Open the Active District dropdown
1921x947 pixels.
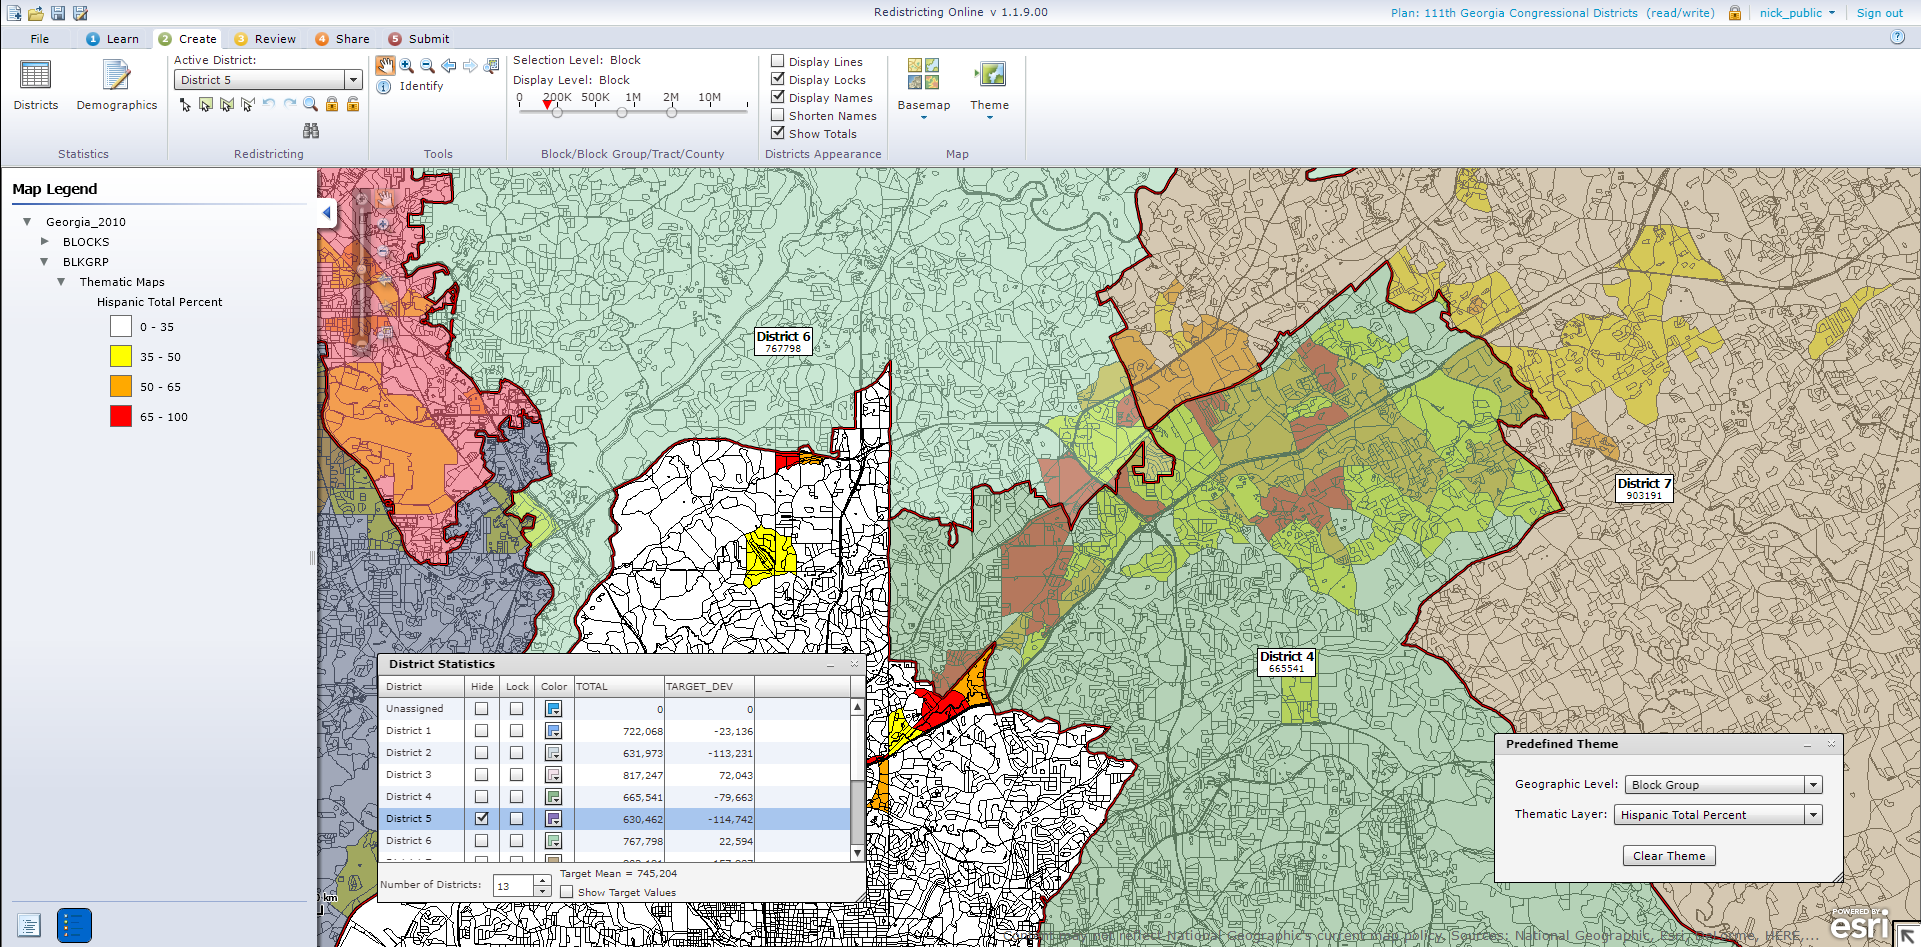354,79
